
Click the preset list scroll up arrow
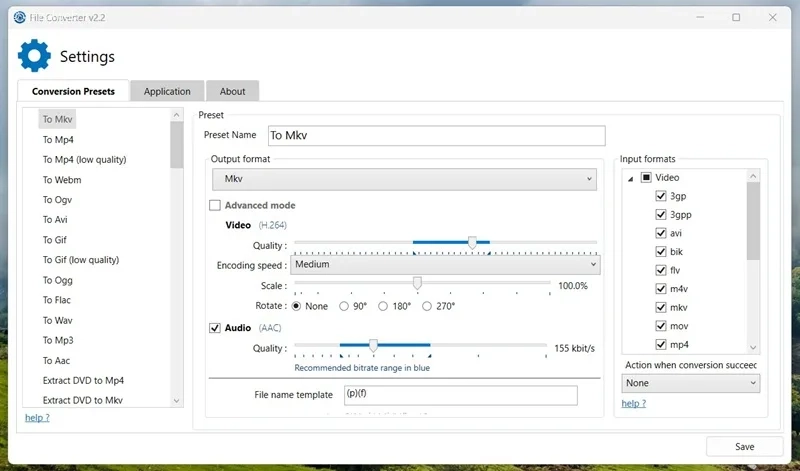(177, 115)
